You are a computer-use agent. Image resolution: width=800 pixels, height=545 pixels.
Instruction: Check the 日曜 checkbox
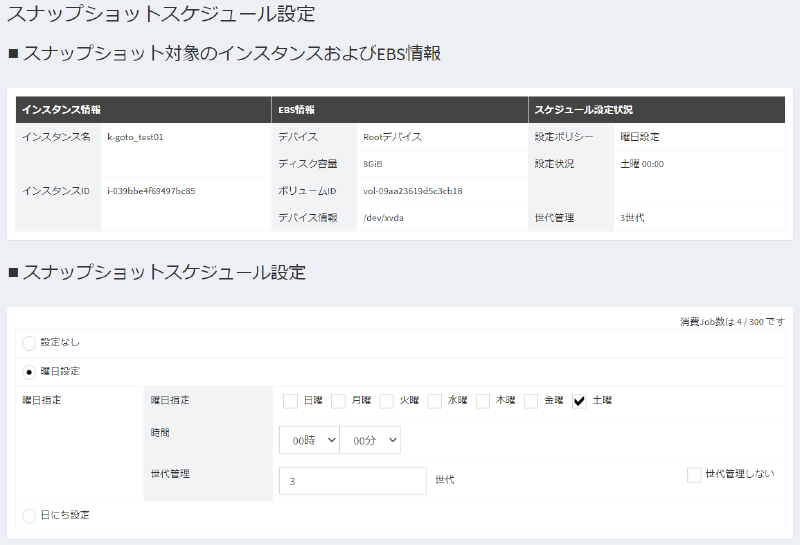click(x=291, y=401)
